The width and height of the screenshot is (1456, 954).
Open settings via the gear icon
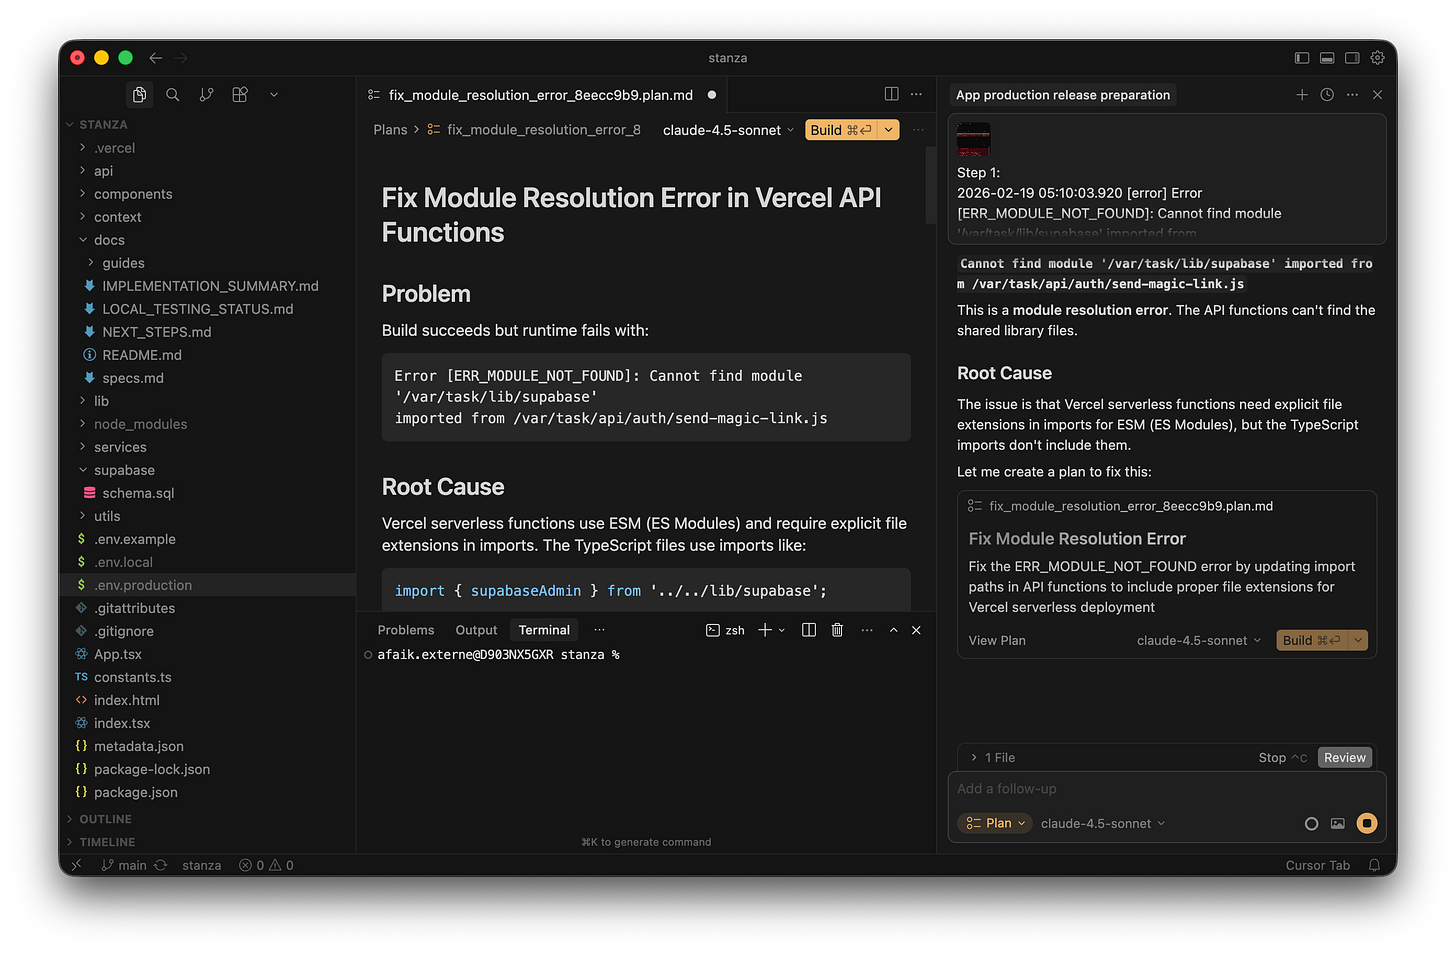point(1377,58)
